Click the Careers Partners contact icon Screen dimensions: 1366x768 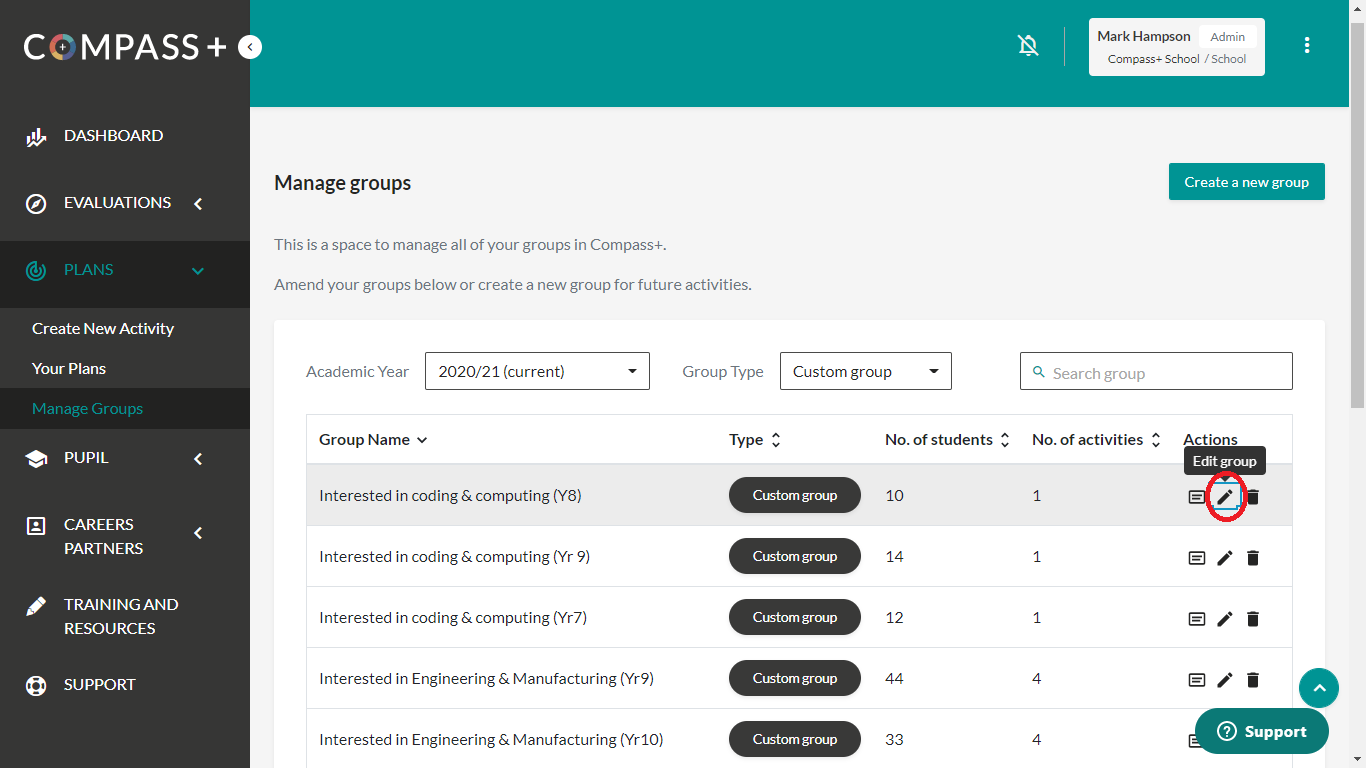(x=36, y=526)
